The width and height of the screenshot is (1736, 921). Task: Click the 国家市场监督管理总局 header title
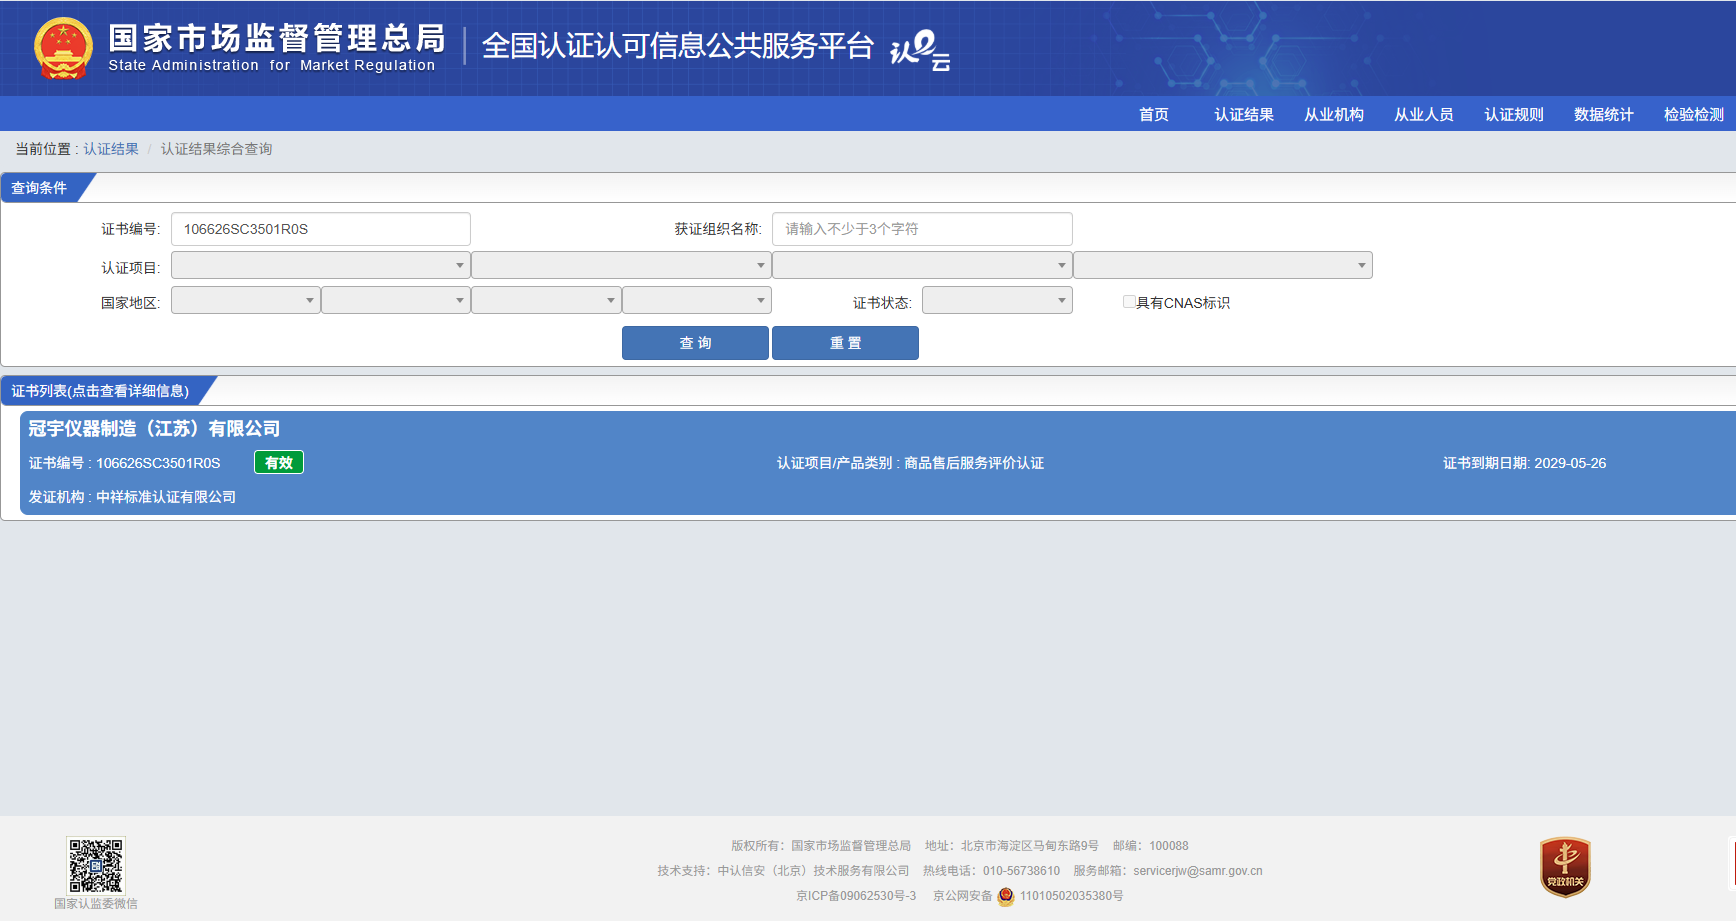pyautogui.click(x=276, y=38)
